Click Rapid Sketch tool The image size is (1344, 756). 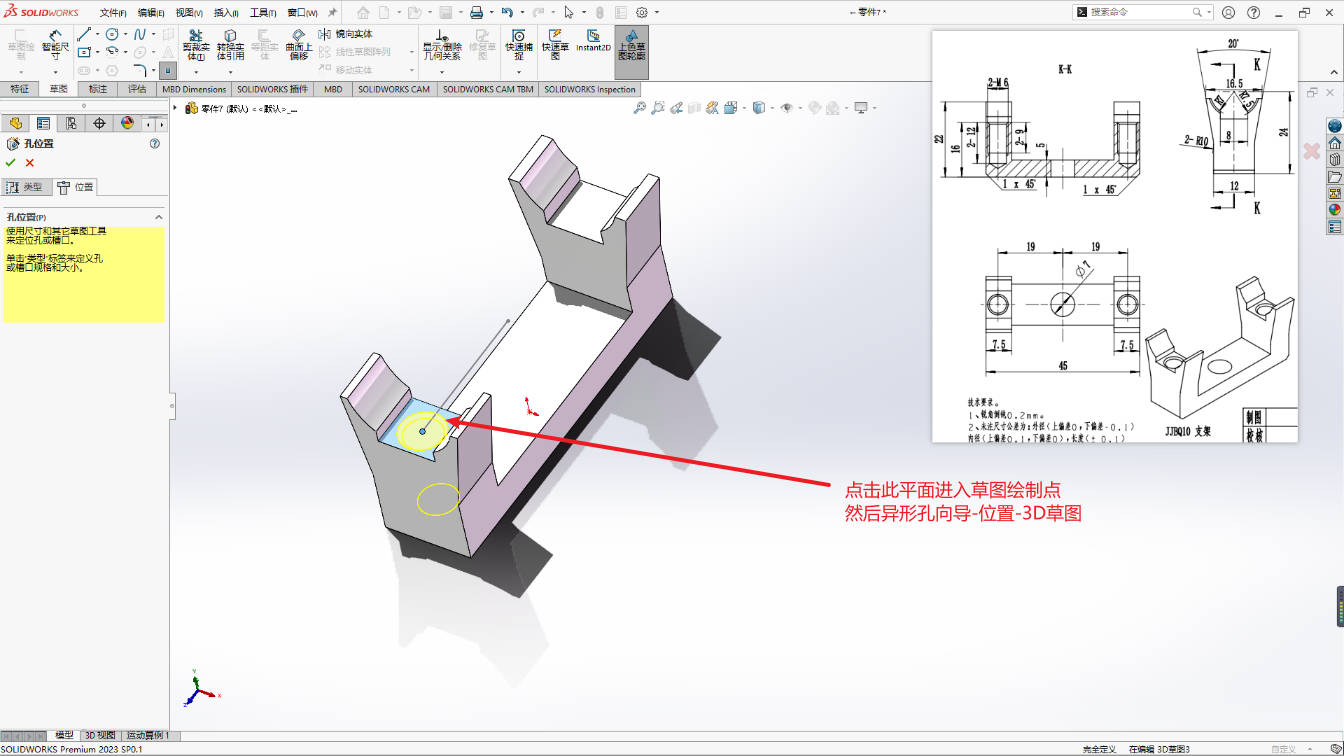pos(555,45)
